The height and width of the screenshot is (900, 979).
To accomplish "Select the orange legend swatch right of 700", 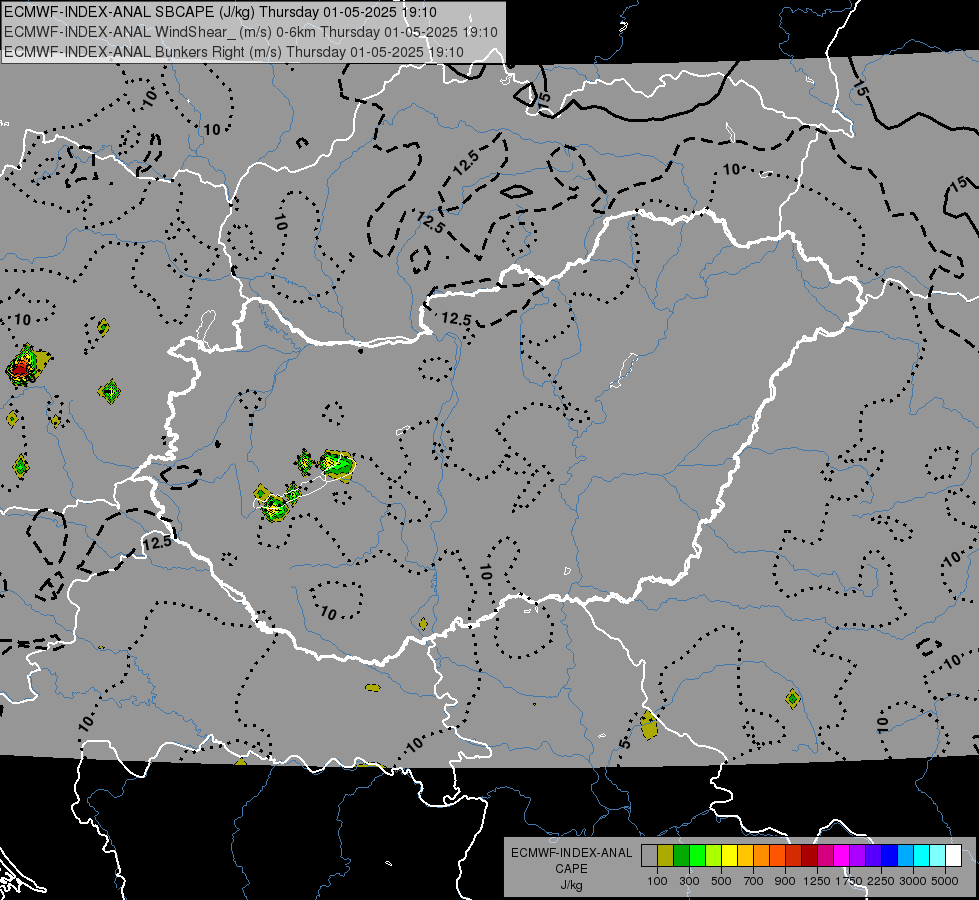I will pyautogui.click(x=762, y=855).
